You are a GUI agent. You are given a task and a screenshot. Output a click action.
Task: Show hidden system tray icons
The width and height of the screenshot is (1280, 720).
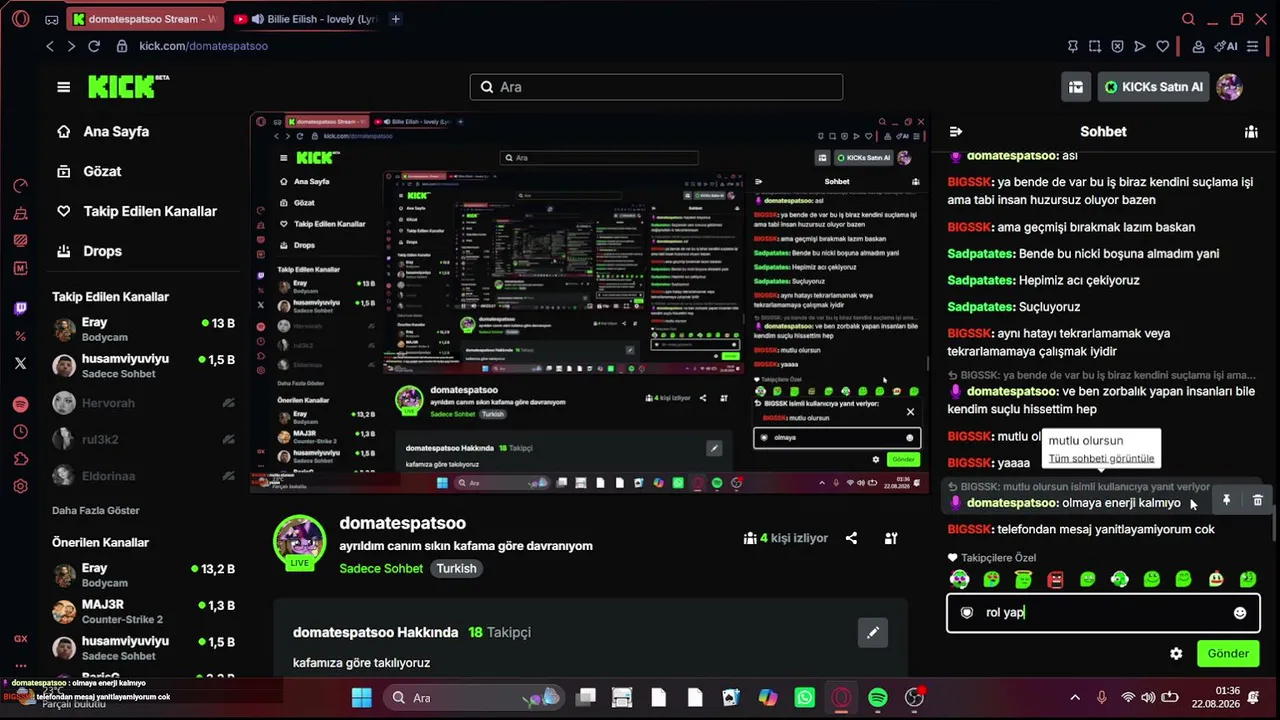pos(1075,698)
